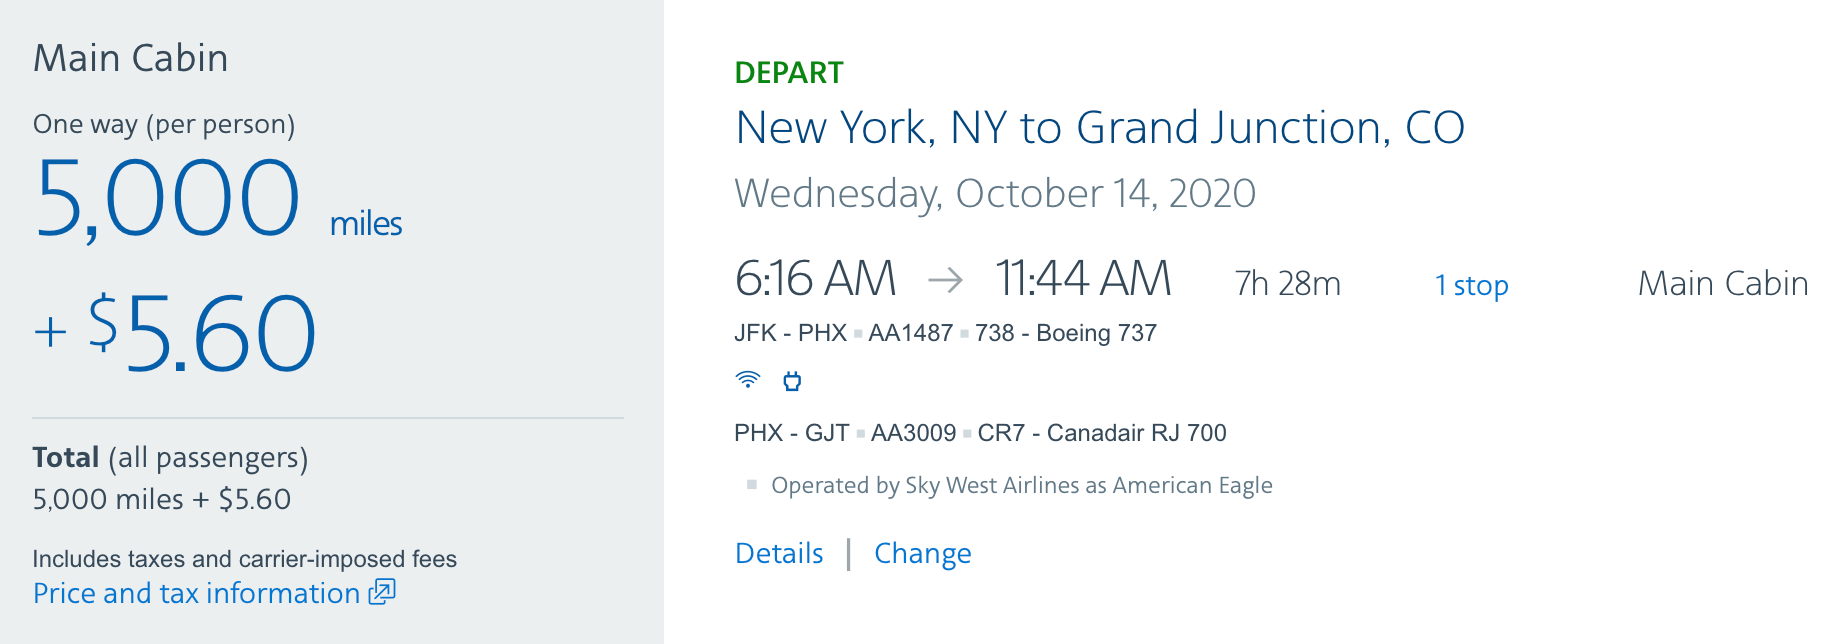Image resolution: width=1840 pixels, height=644 pixels.
Task: Open Price and tax information
Action: click(196, 593)
